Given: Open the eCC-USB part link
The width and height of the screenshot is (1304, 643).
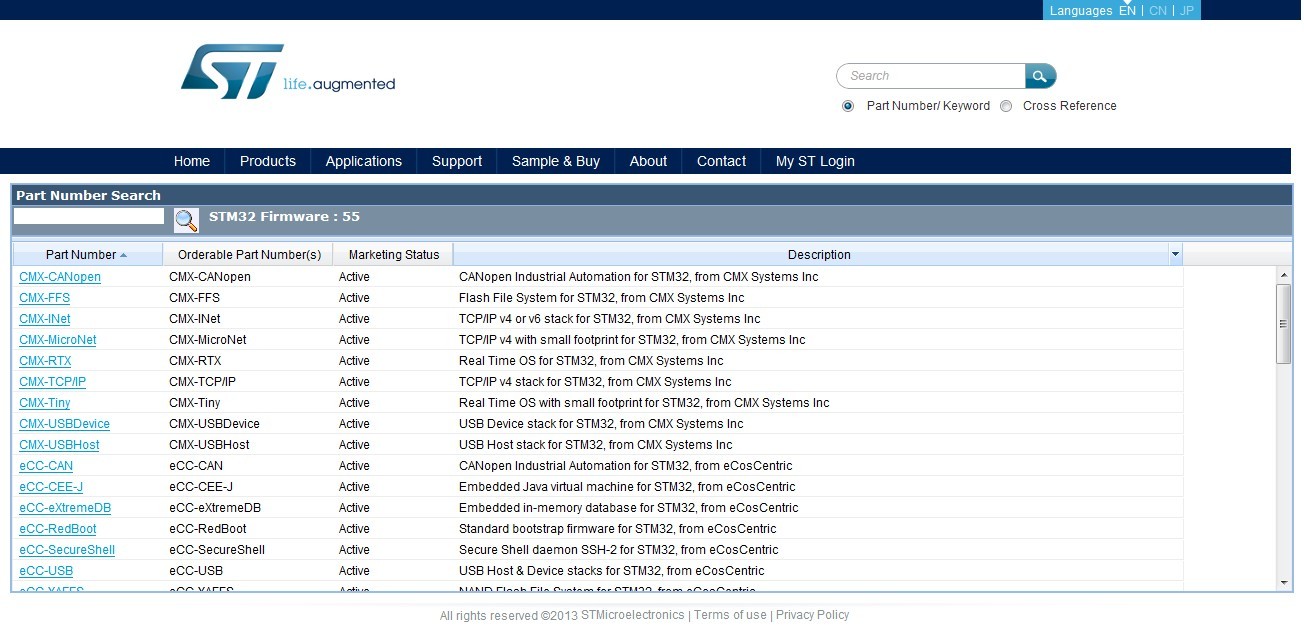Looking at the screenshot, I should click(46, 571).
